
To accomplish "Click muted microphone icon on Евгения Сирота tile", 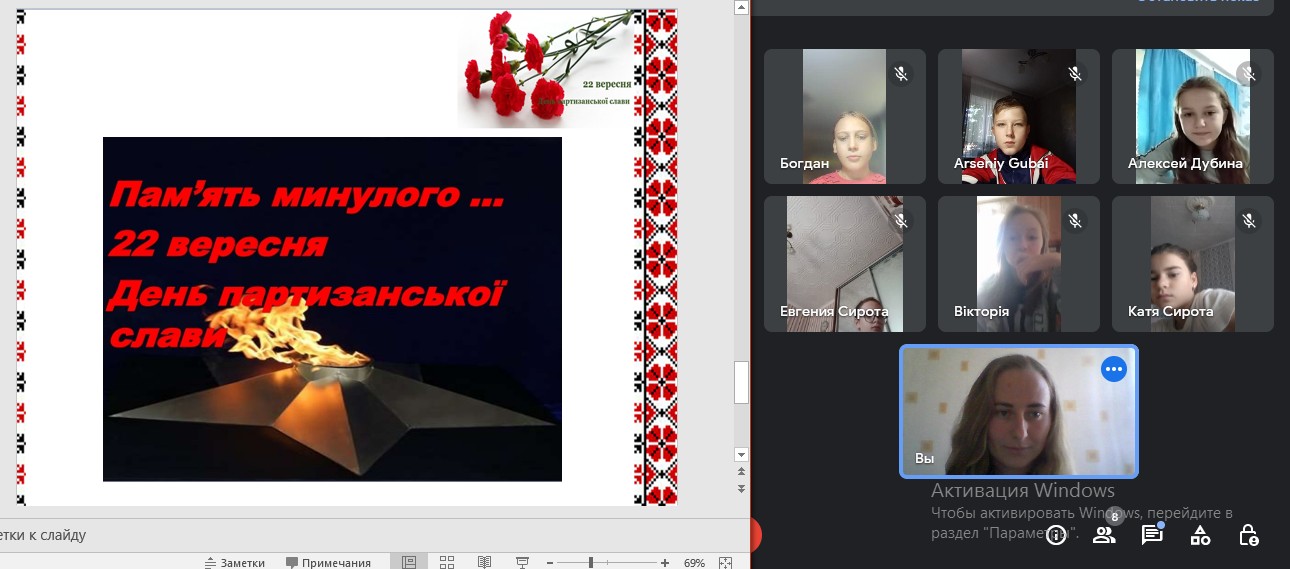I will point(901,220).
